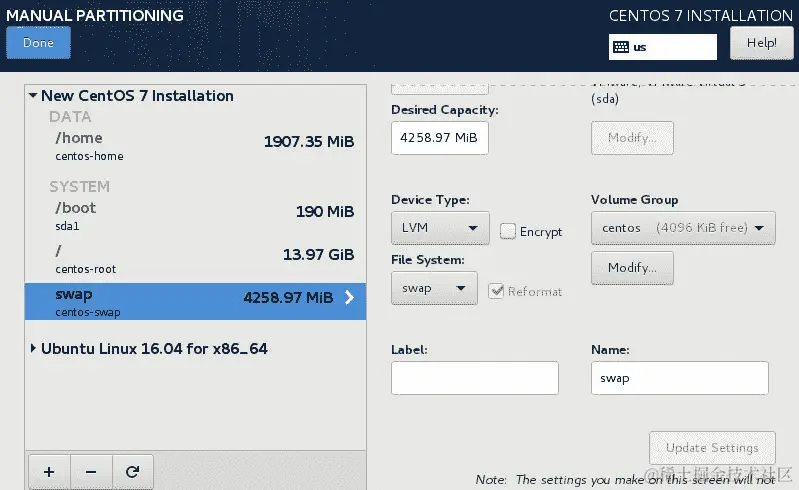The image size is (799, 490).
Task: Select the / centos-root partition
Action: (195, 259)
